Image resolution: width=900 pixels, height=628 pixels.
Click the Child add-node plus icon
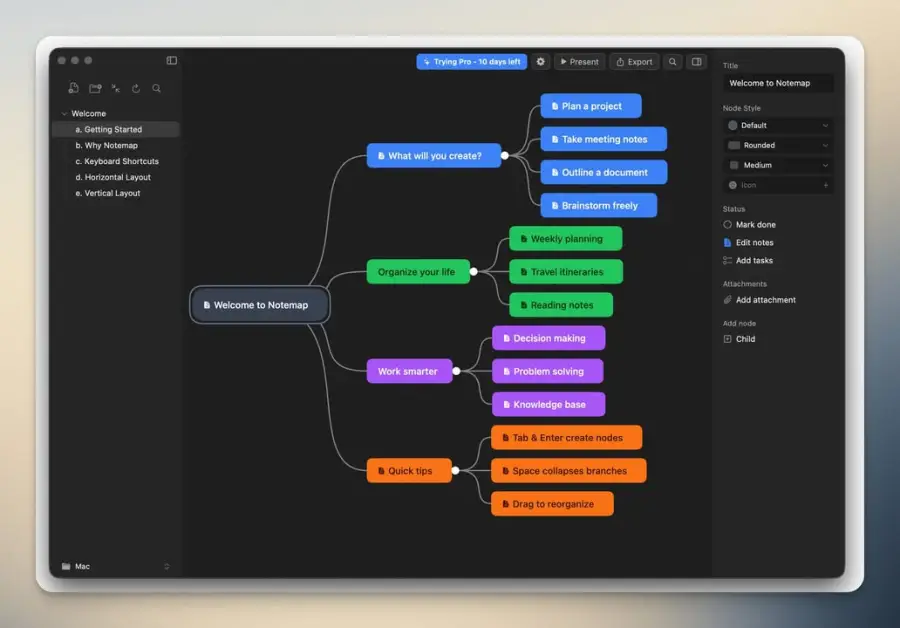tap(727, 339)
